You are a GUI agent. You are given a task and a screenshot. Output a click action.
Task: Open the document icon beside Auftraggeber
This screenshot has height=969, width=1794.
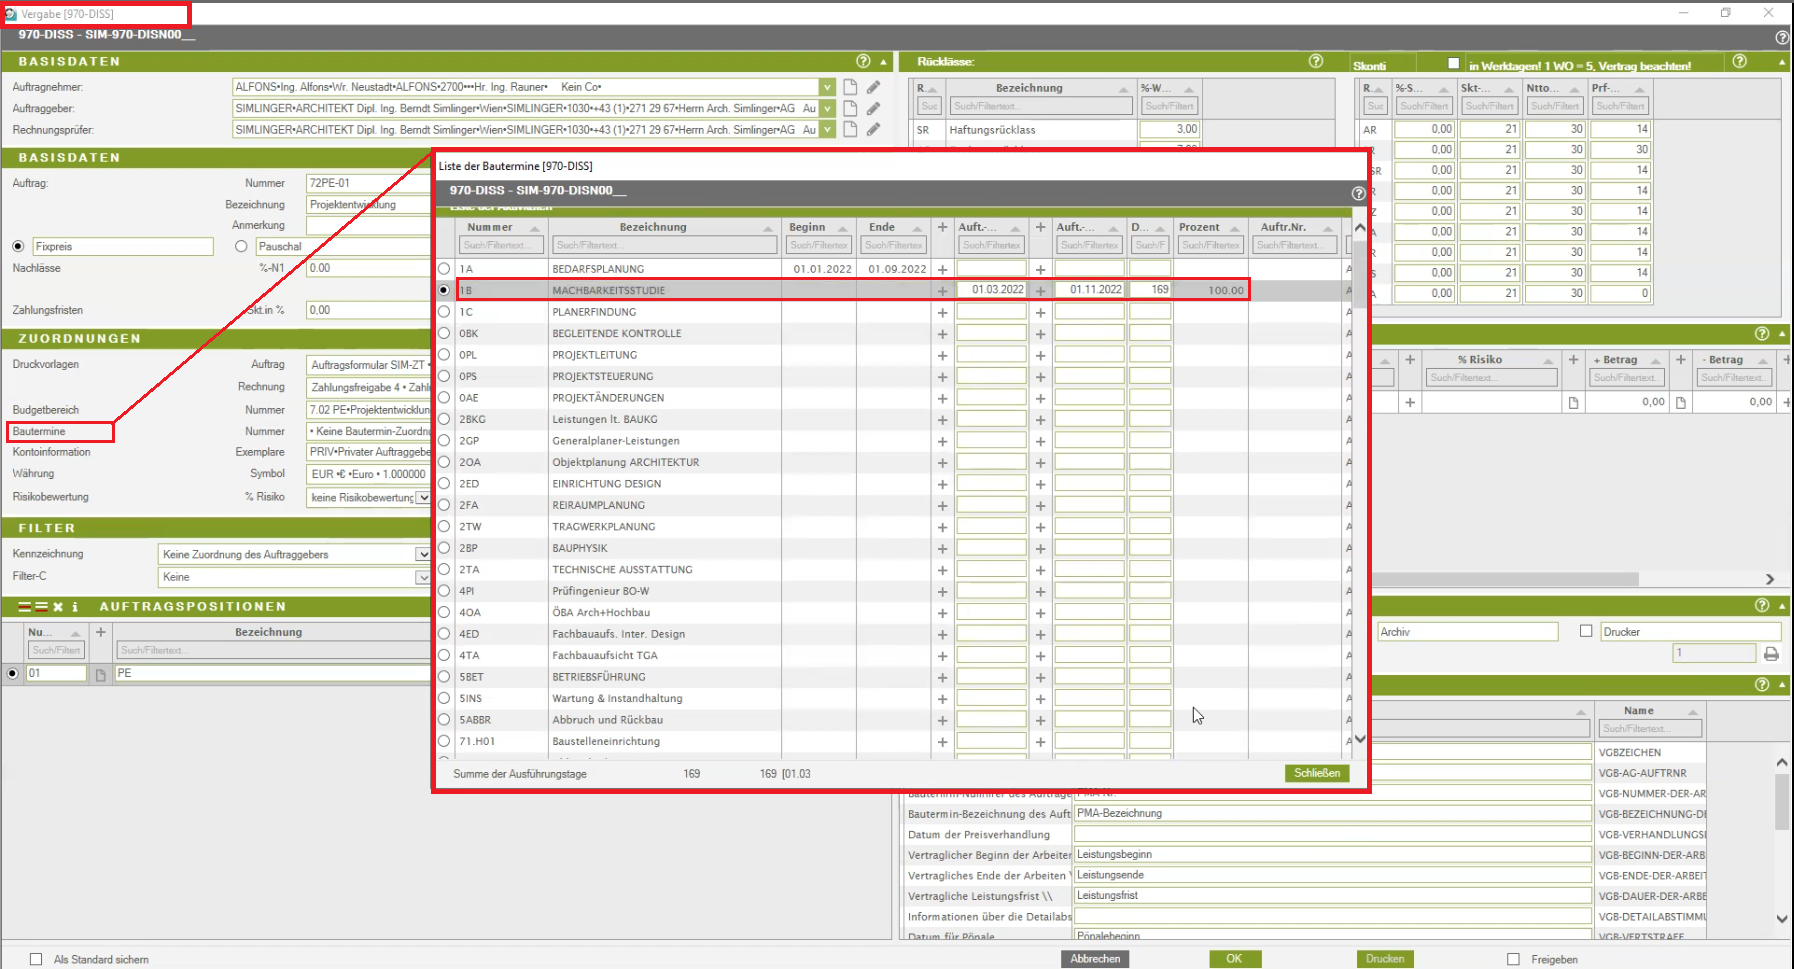[x=850, y=108]
